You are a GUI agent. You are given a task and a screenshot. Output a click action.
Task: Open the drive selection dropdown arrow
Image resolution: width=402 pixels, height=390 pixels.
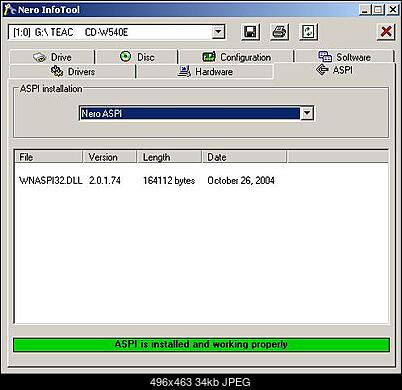point(218,32)
